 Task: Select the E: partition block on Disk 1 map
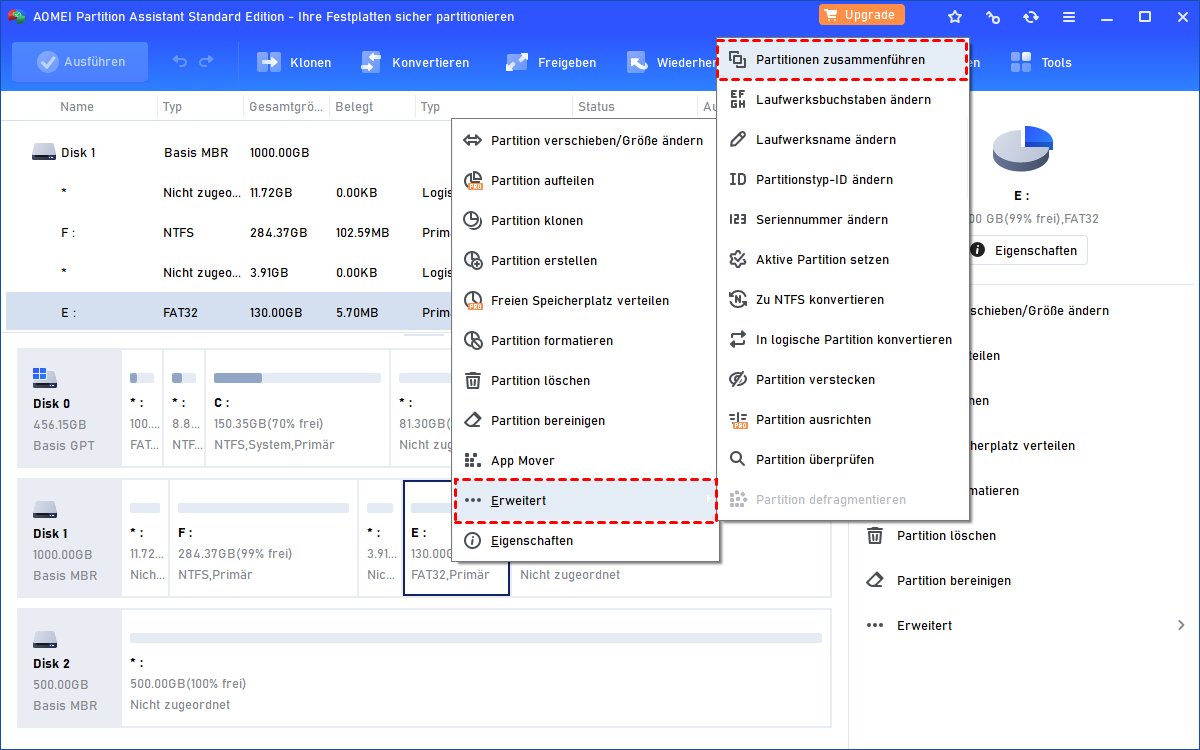click(x=456, y=538)
